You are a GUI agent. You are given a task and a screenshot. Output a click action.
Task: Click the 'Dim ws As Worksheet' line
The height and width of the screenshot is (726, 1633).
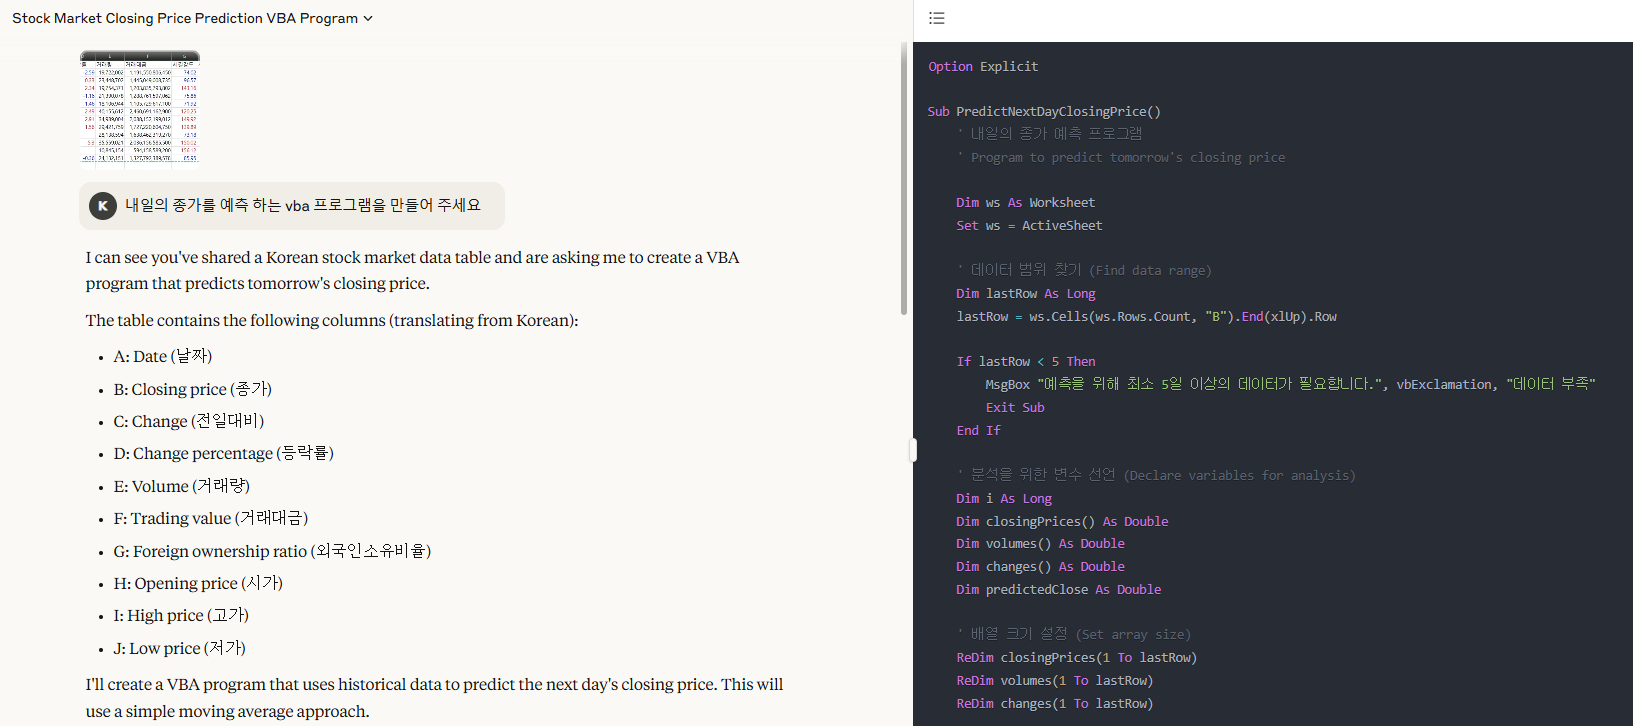point(1025,202)
